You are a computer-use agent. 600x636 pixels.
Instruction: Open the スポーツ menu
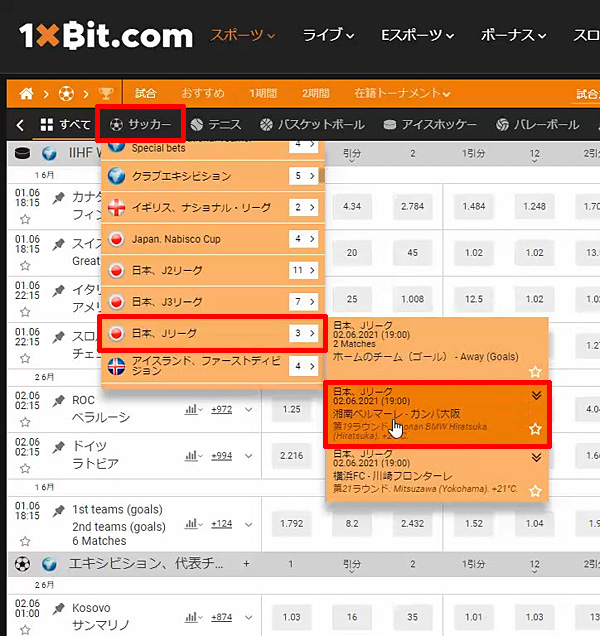(243, 35)
